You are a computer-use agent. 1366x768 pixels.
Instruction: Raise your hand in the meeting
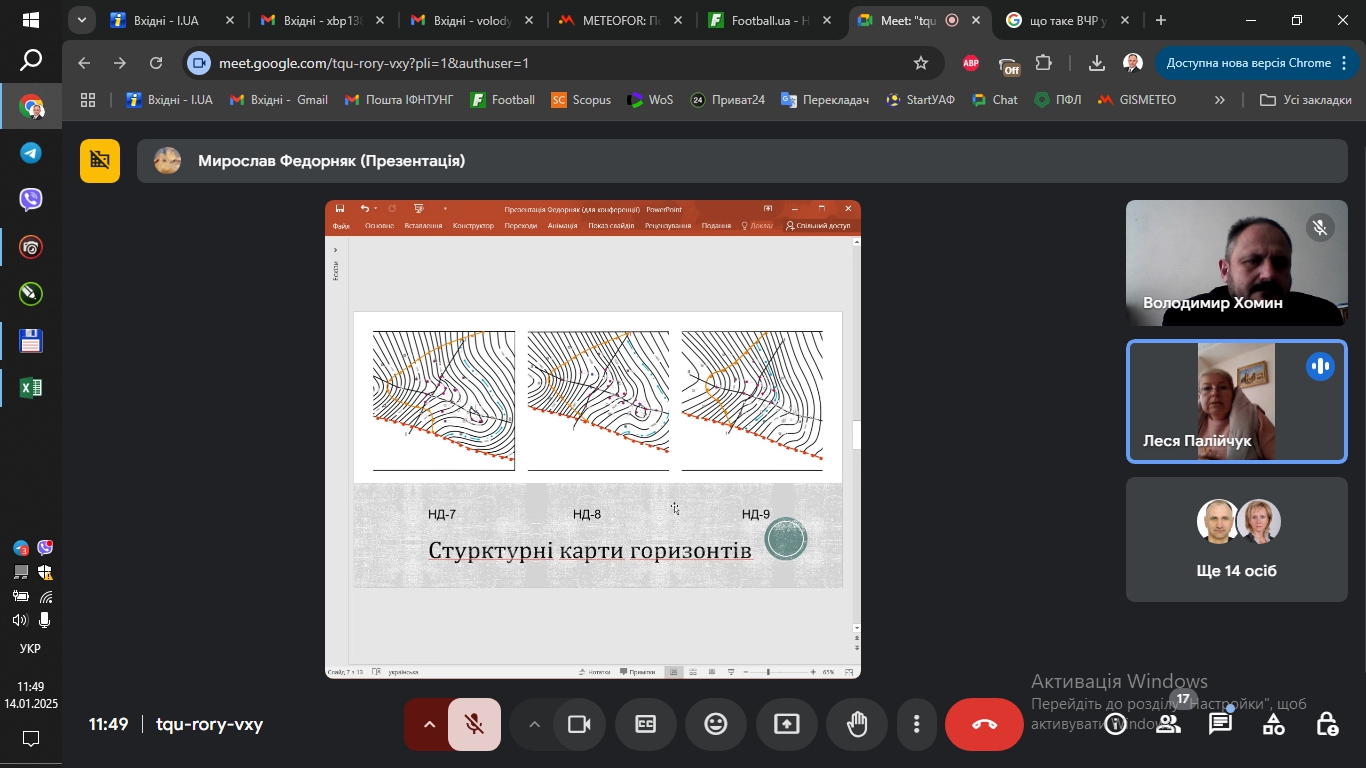click(x=857, y=724)
